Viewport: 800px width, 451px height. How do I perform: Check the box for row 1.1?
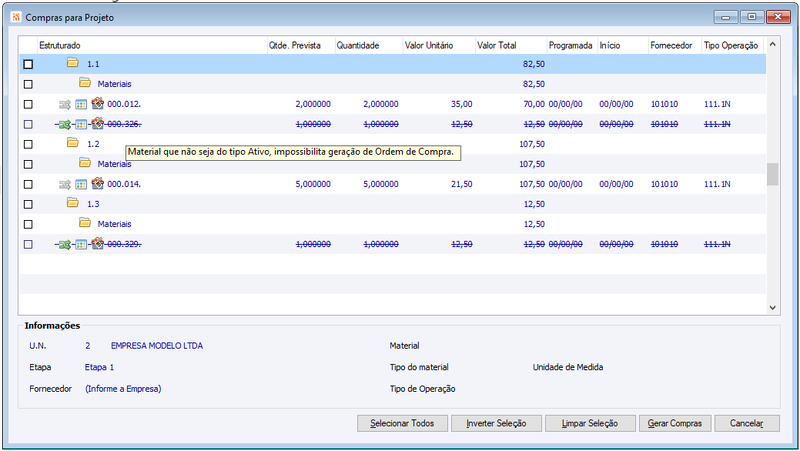28,64
